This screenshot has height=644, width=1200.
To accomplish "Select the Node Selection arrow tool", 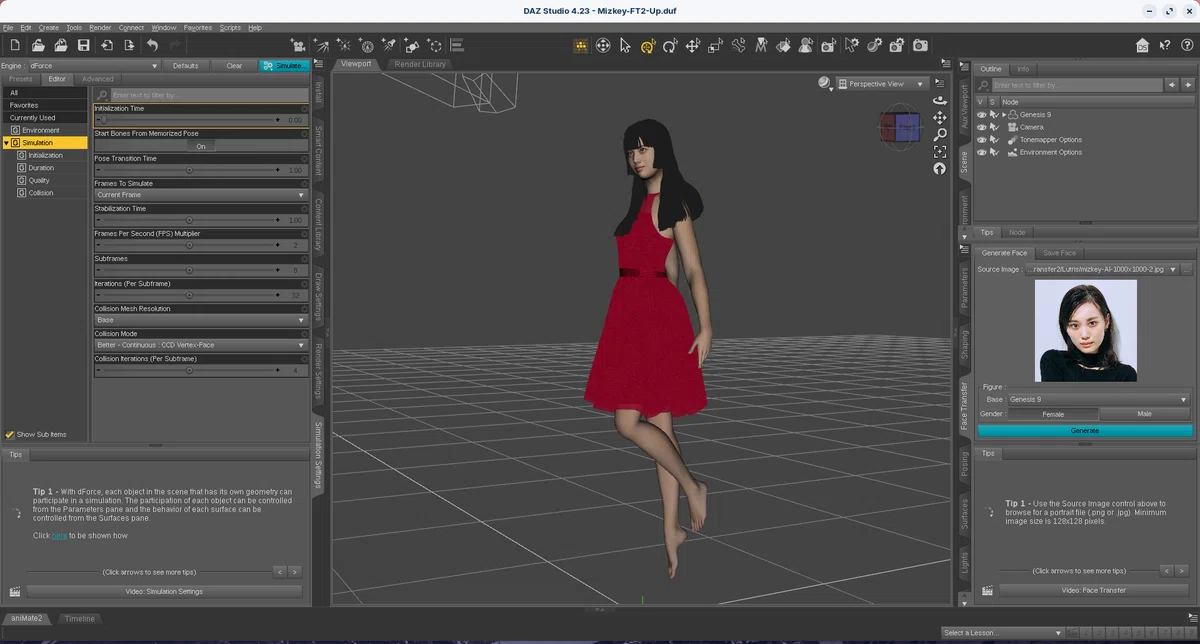I will tap(625, 45).
